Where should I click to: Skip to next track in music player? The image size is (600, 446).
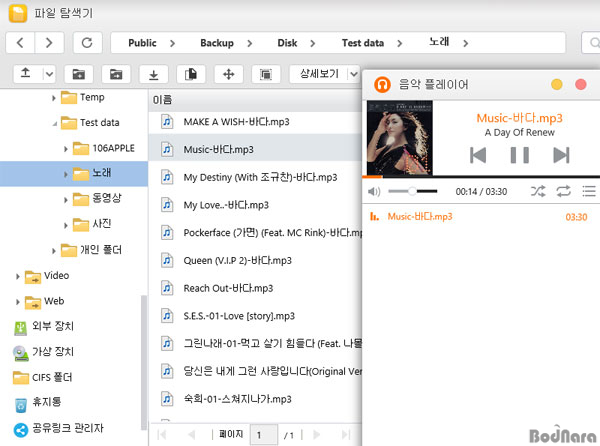(x=561, y=155)
